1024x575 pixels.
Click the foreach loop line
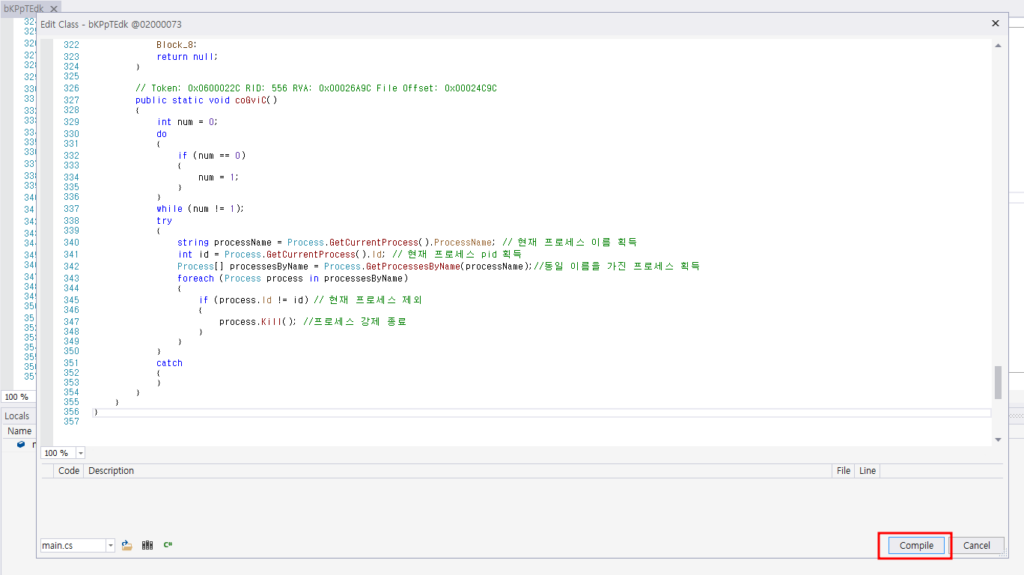(293, 278)
